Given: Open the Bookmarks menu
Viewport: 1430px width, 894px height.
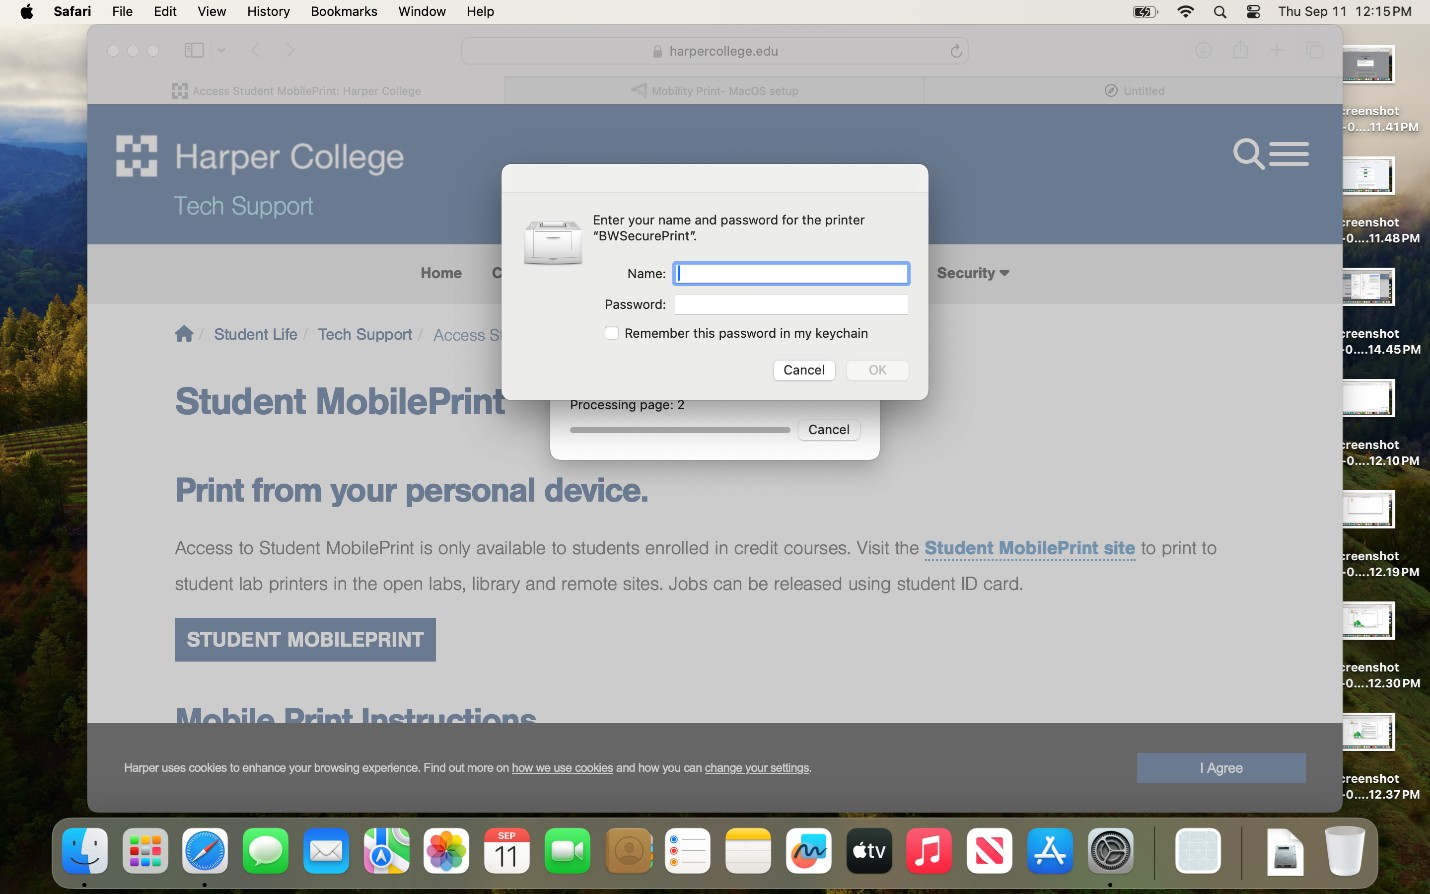Looking at the screenshot, I should coord(343,12).
